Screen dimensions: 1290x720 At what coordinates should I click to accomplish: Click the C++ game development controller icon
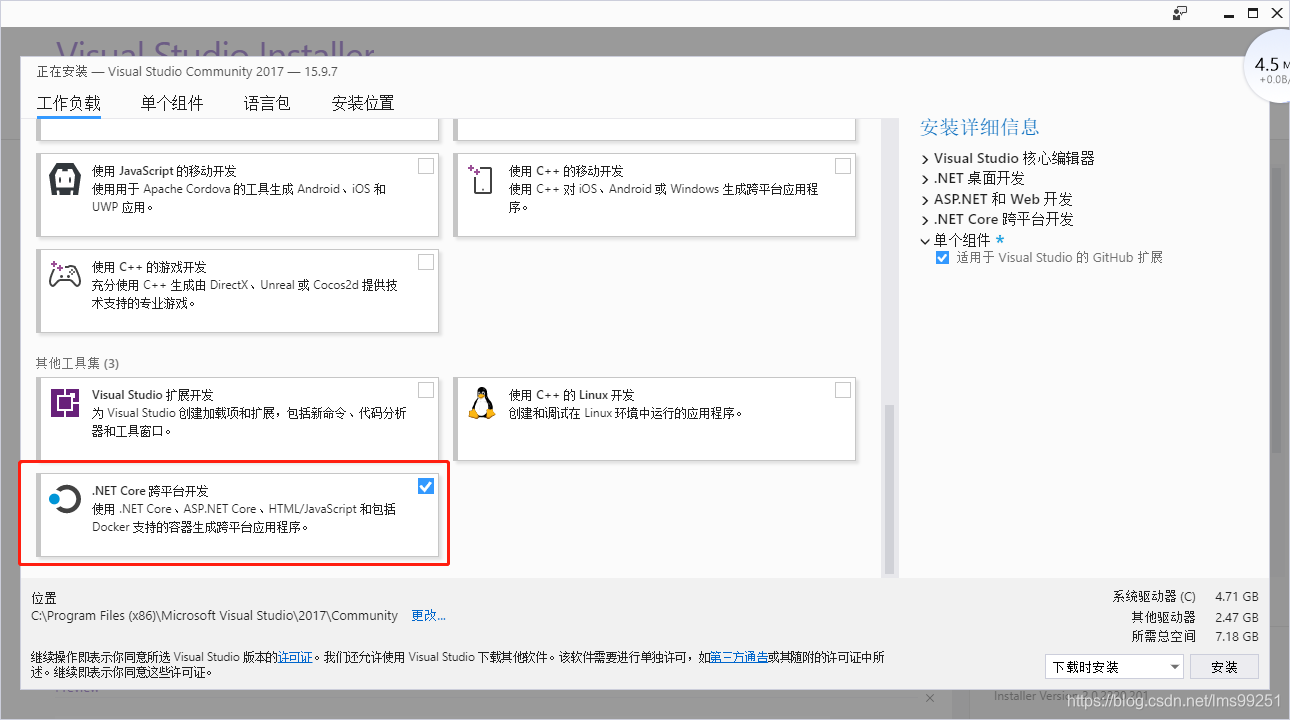coord(64,275)
